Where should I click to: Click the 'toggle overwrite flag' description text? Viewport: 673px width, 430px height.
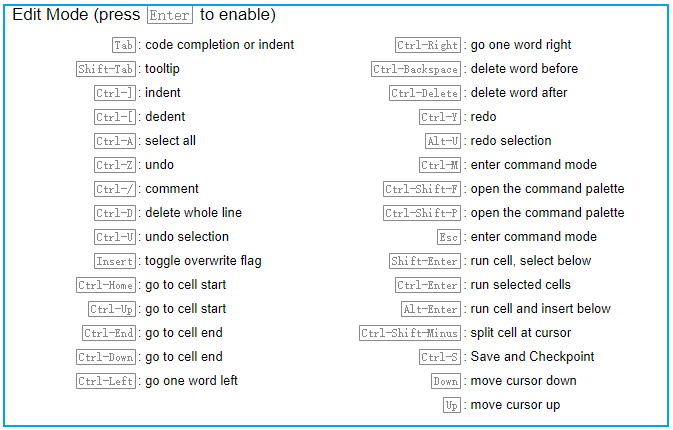(203, 261)
